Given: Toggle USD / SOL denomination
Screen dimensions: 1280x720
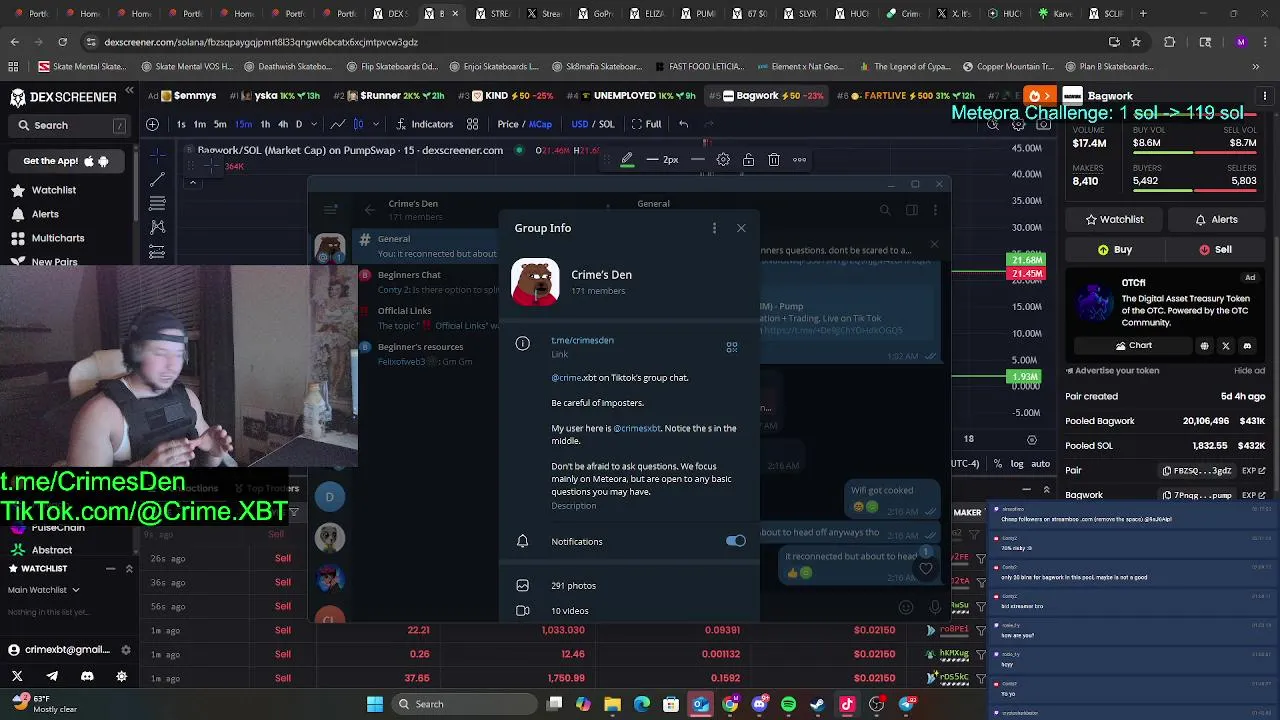Looking at the screenshot, I should pyautogui.click(x=593, y=124).
